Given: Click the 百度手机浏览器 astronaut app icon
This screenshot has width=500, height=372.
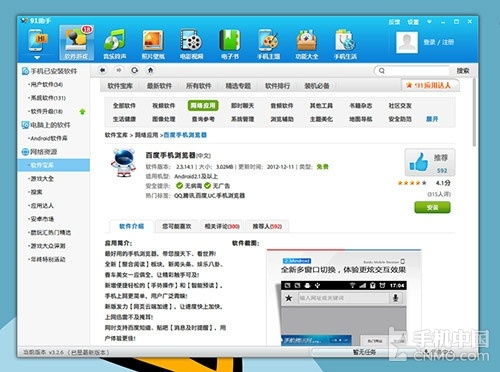Looking at the screenshot, I should [x=124, y=163].
